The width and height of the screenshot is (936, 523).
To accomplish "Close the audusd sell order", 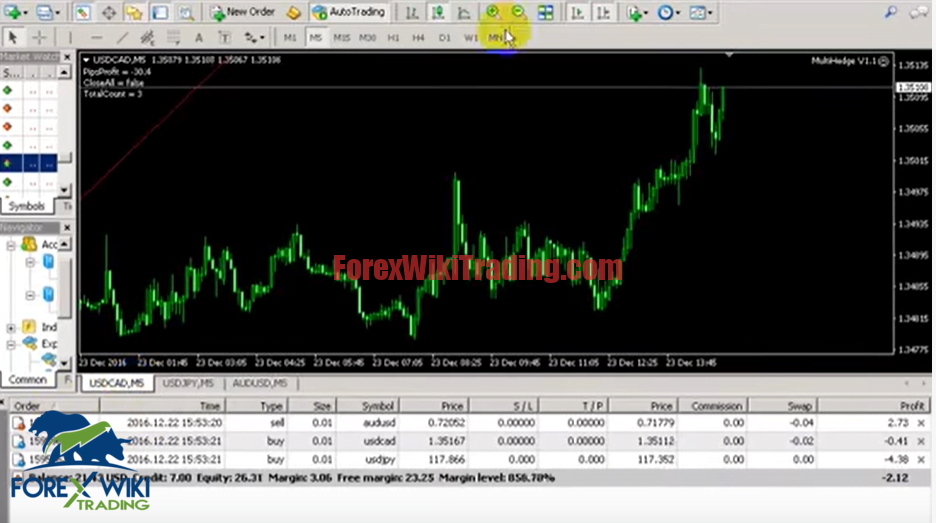I will (x=921, y=423).
